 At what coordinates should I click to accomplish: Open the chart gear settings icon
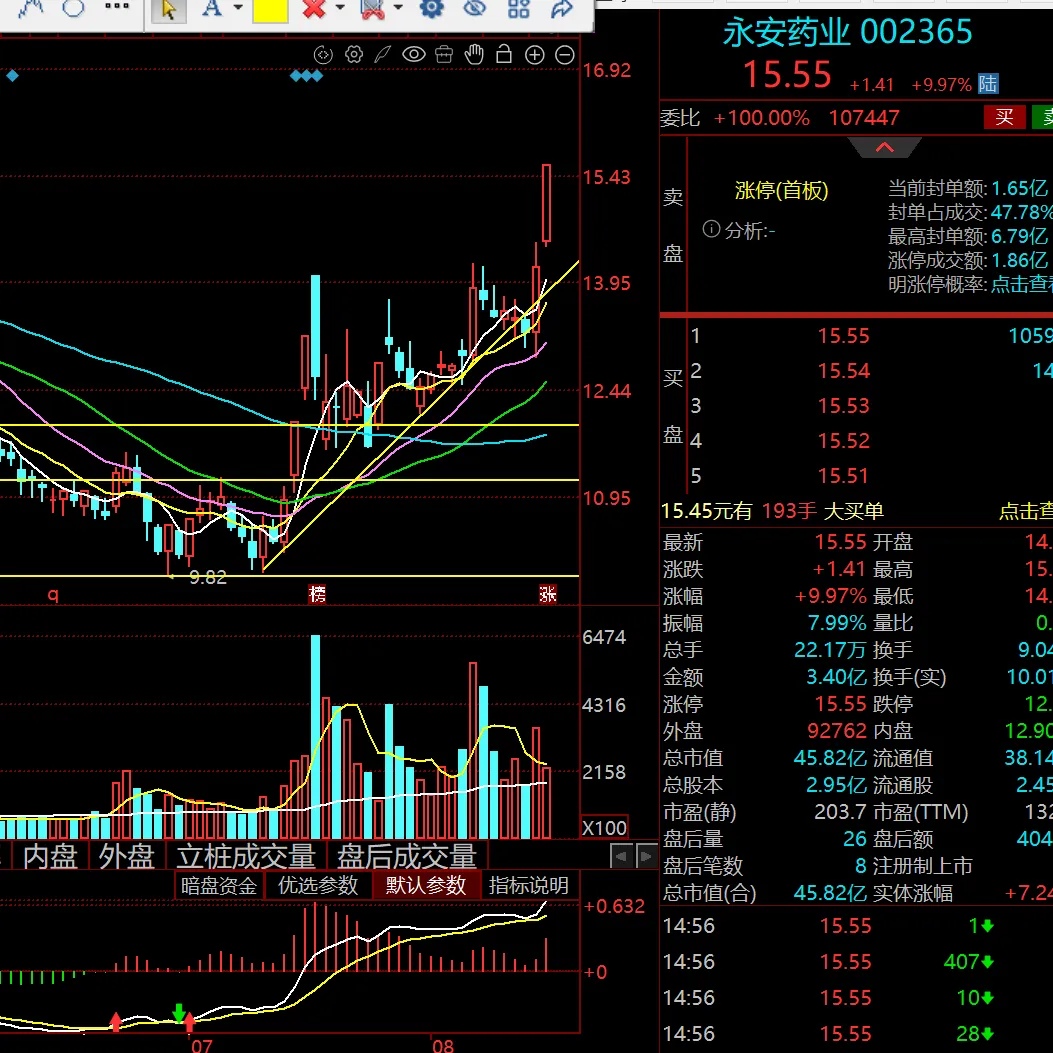354,54
